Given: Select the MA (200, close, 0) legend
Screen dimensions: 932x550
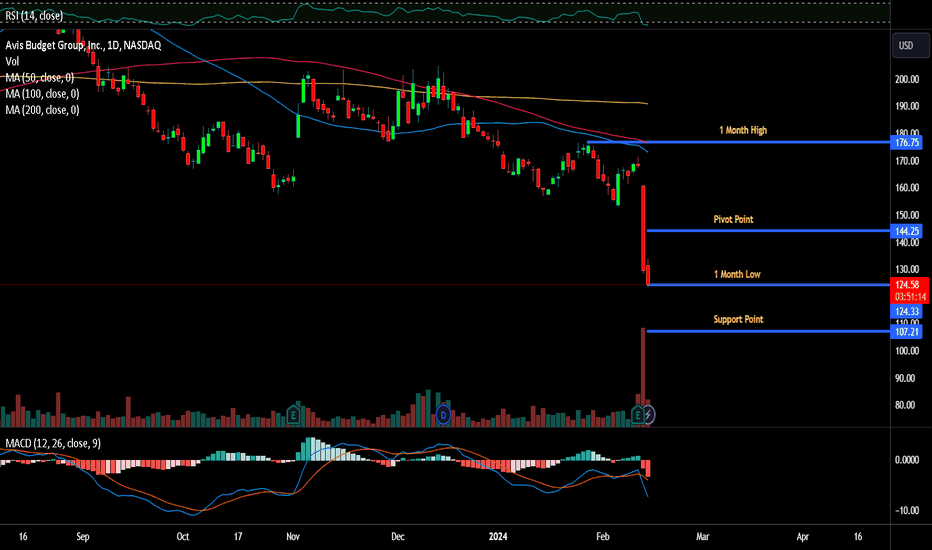Looking at the screenshot, I should coord(42,109).
